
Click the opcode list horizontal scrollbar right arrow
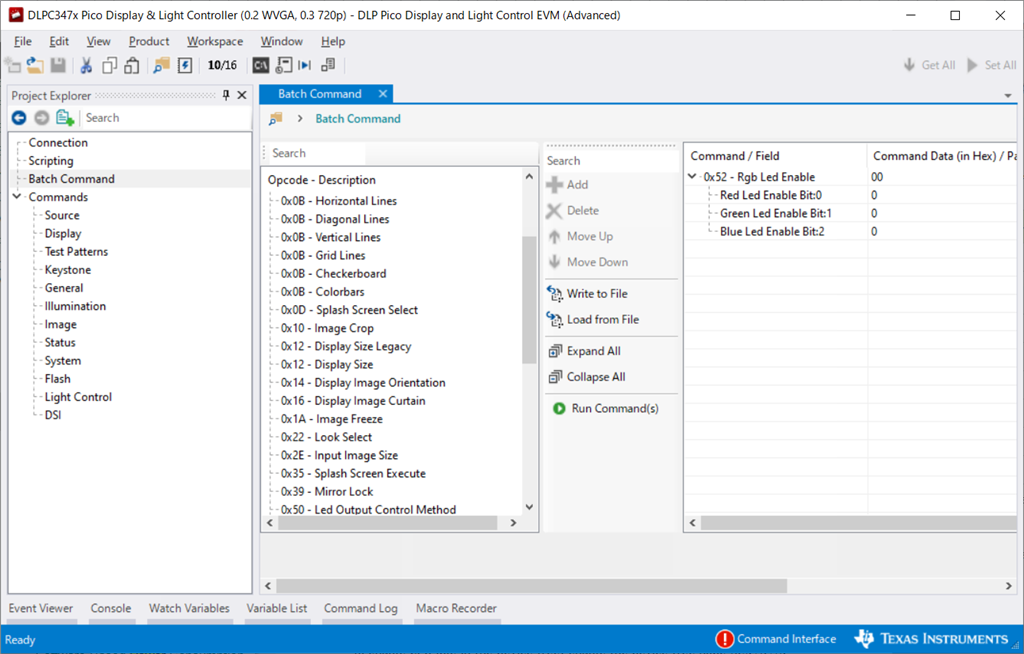coord(513,523)
